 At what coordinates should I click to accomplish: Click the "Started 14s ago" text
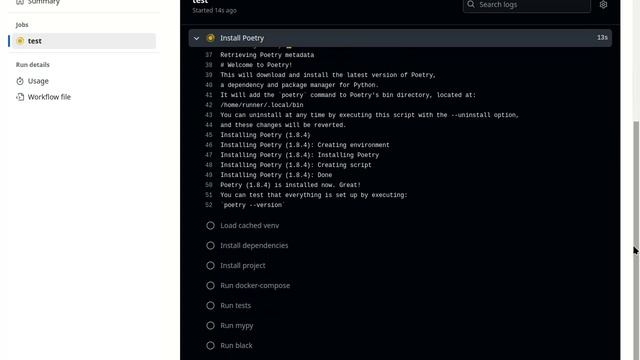[x=214, y=10]
